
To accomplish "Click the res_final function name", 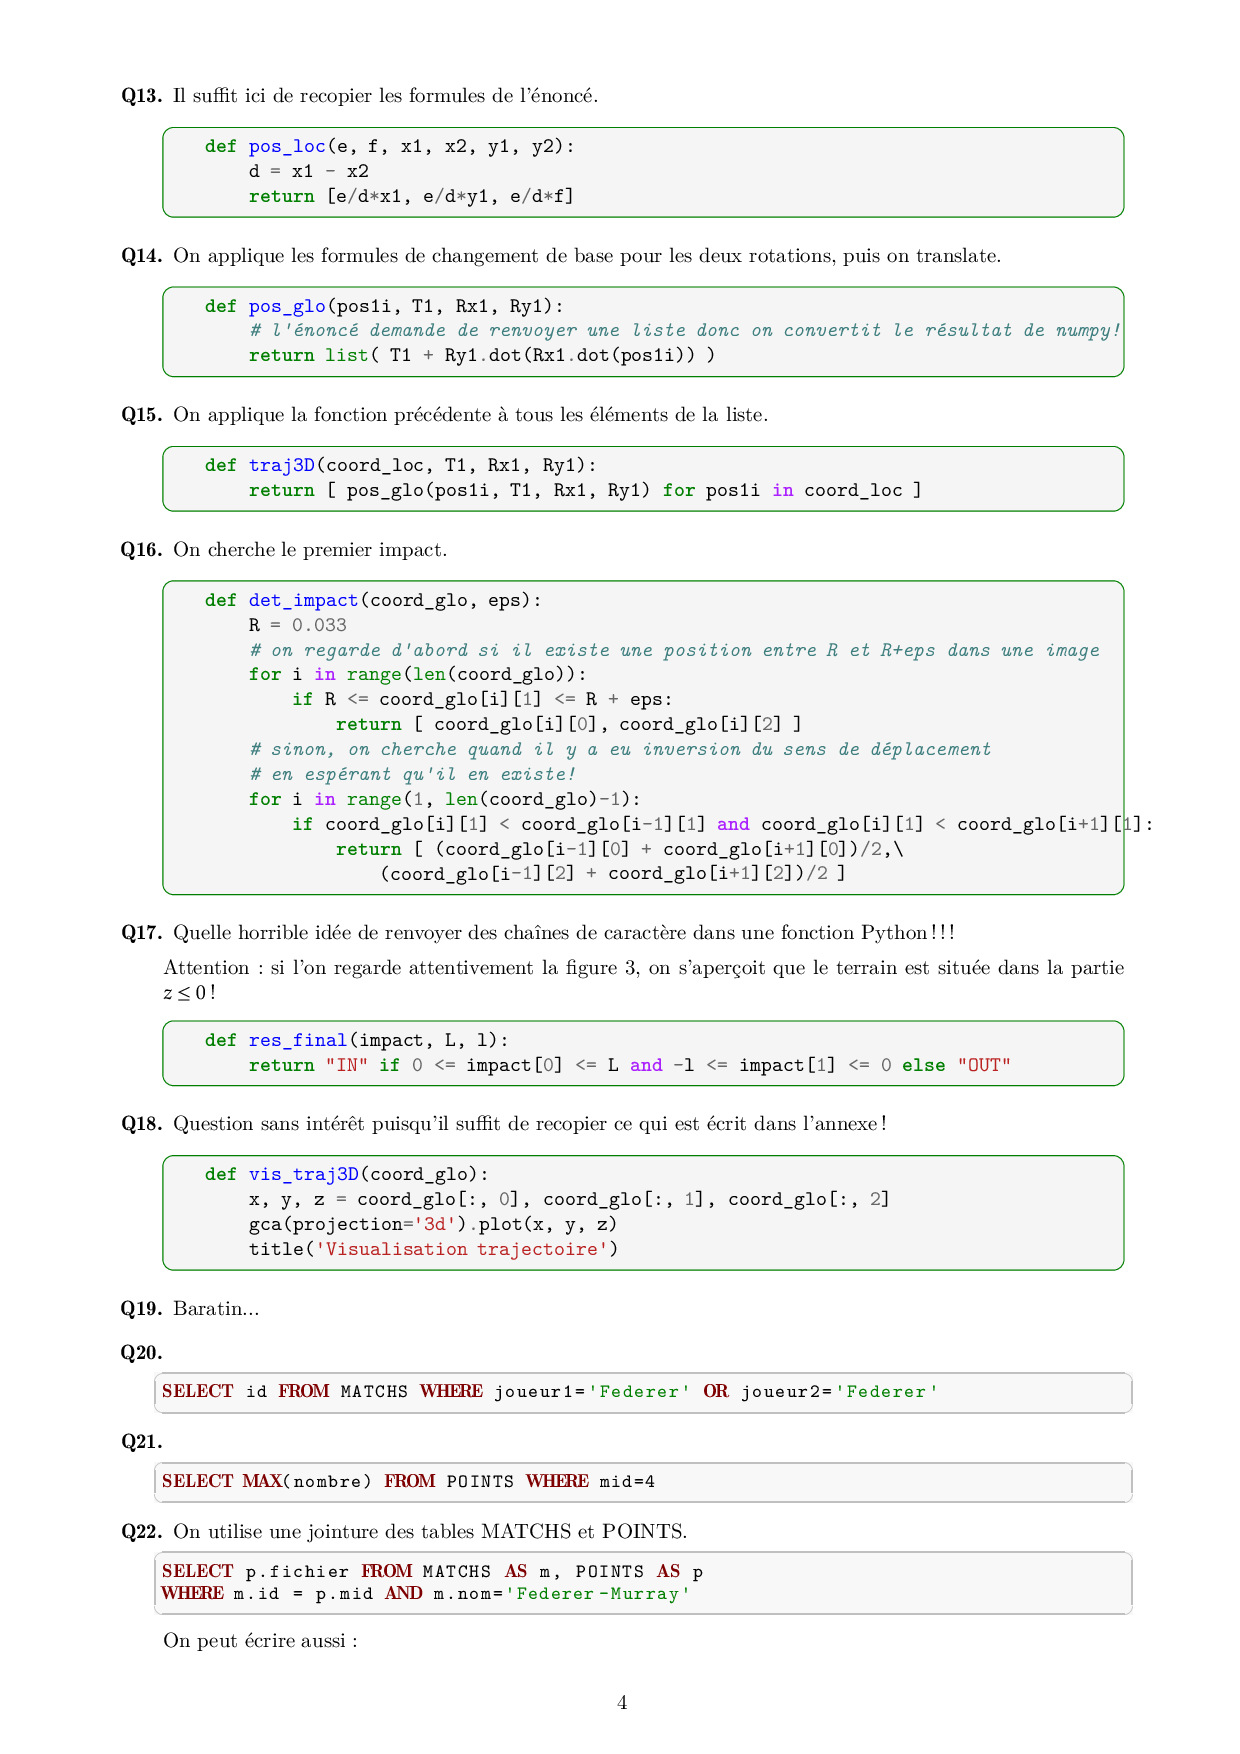I will [x=297, y=1040].
